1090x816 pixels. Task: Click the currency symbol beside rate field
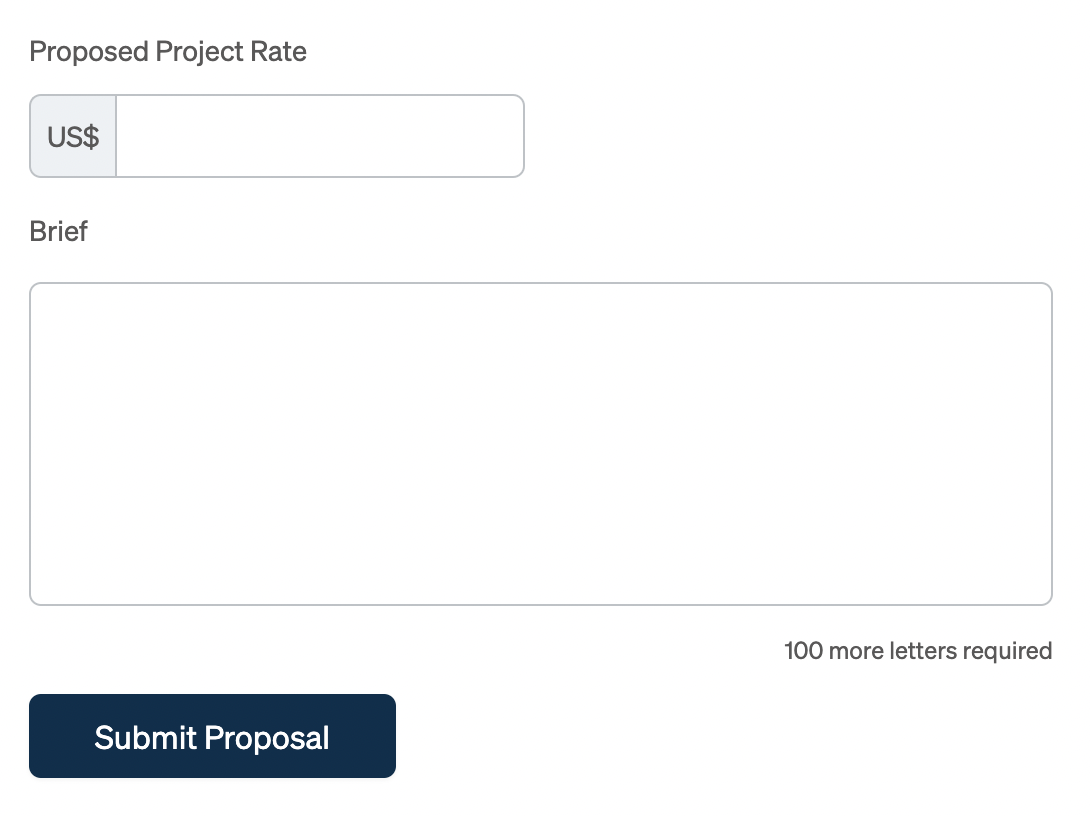point(73,136)
